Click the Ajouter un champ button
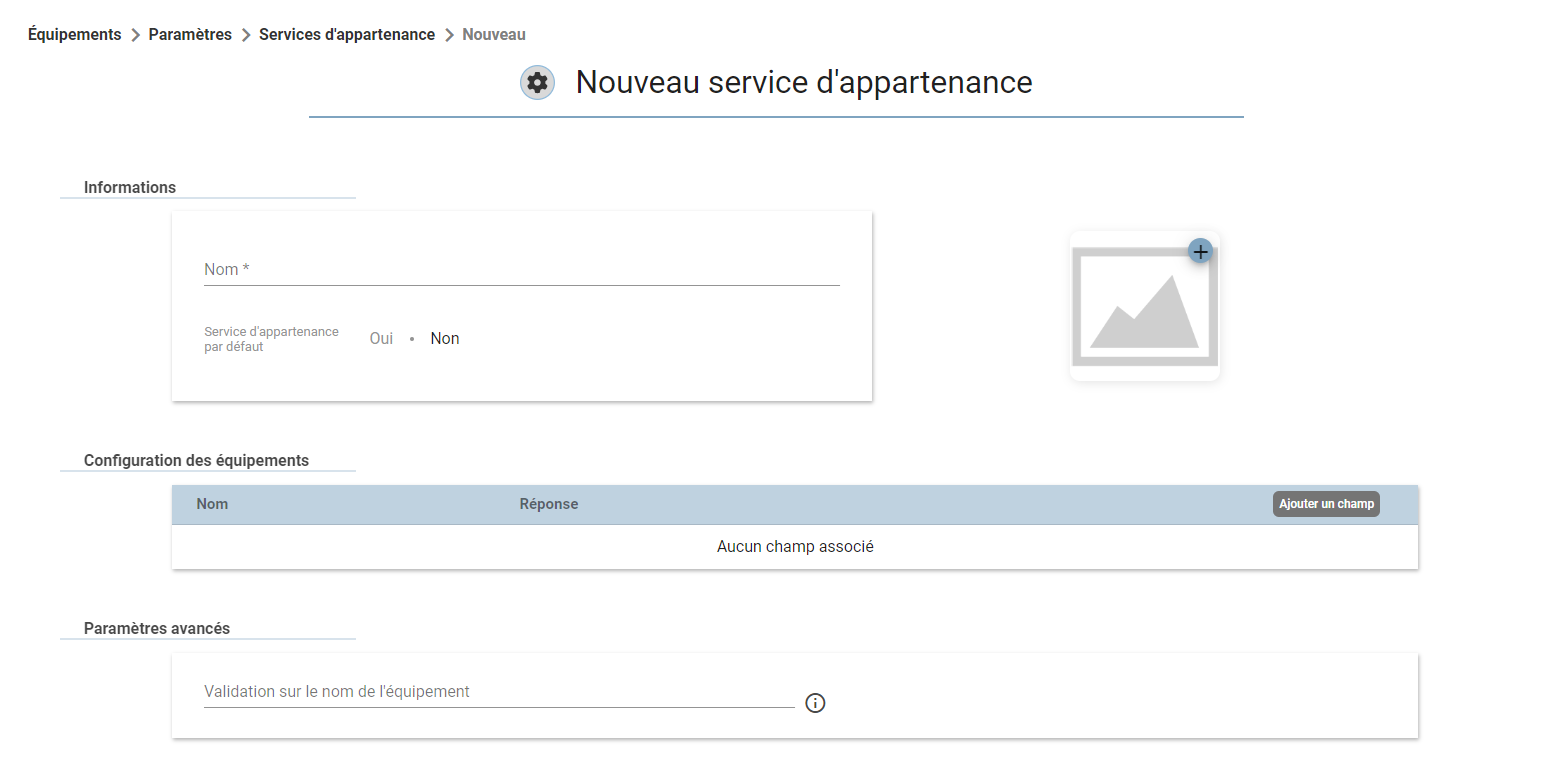Image resolution: width=1553 pixels, height=763 pixels. 1326,504
